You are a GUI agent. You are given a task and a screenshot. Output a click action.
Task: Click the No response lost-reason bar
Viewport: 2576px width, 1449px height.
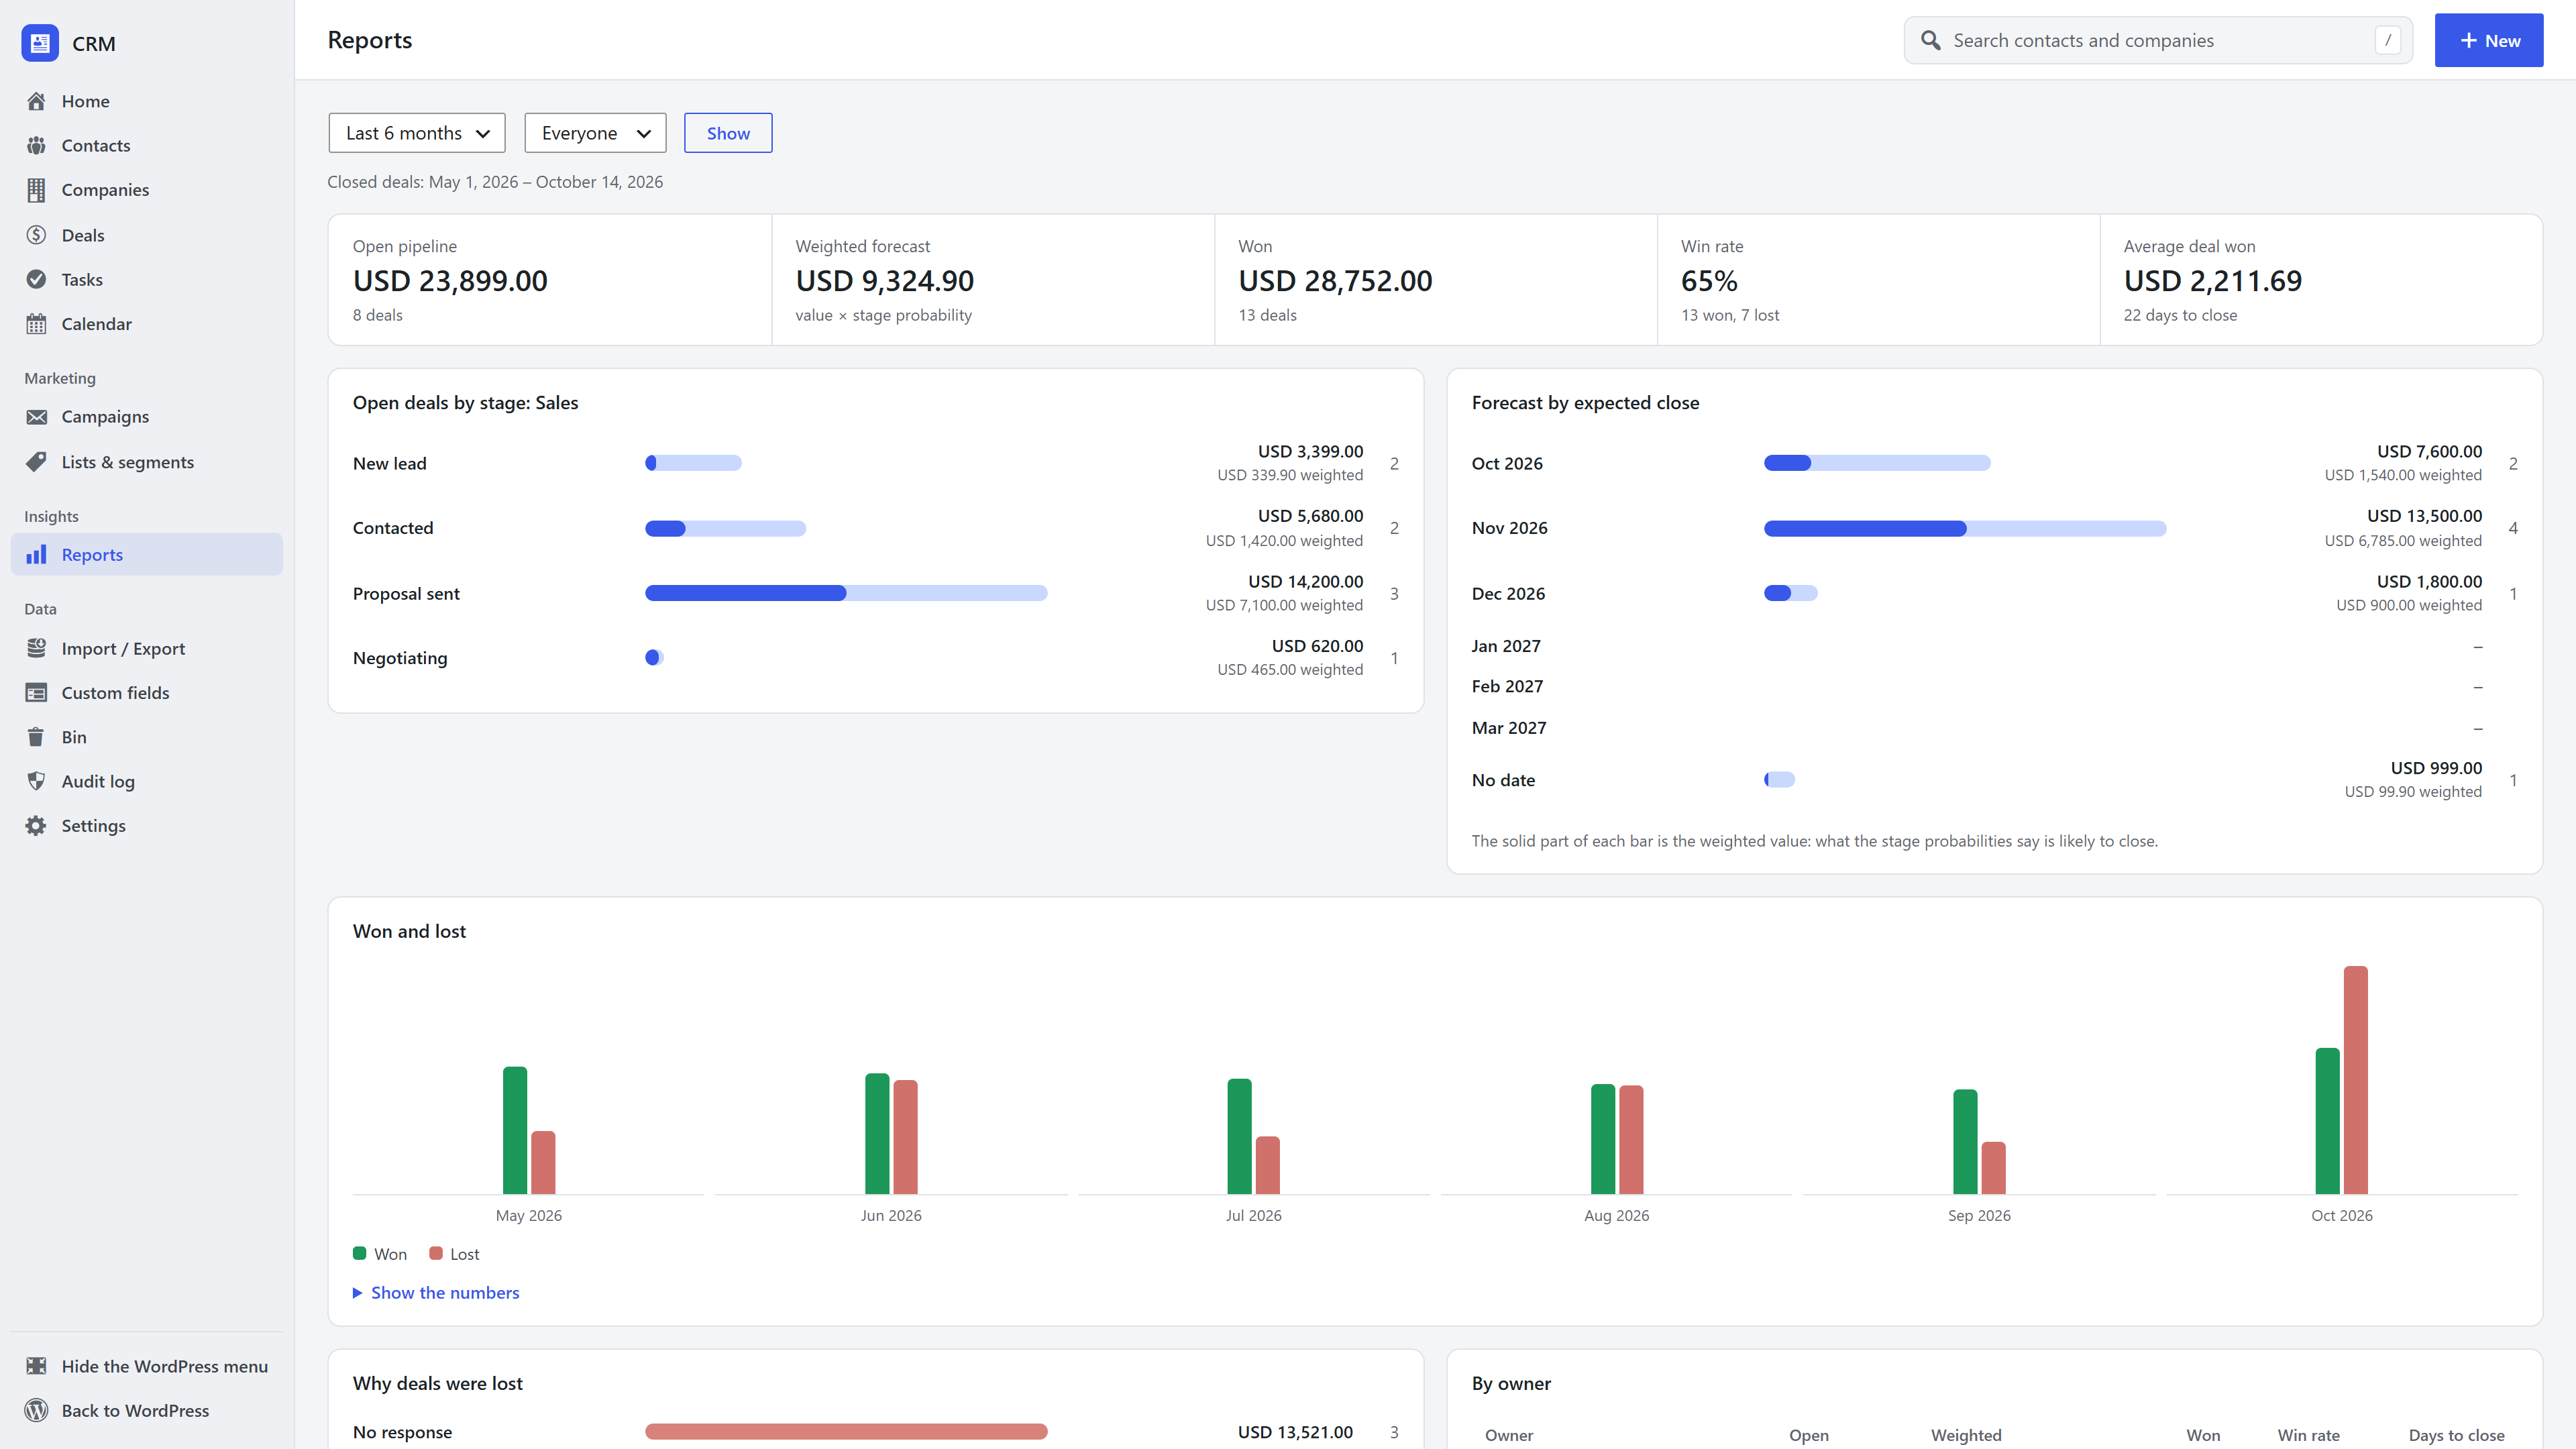(x=846, y=1432)
